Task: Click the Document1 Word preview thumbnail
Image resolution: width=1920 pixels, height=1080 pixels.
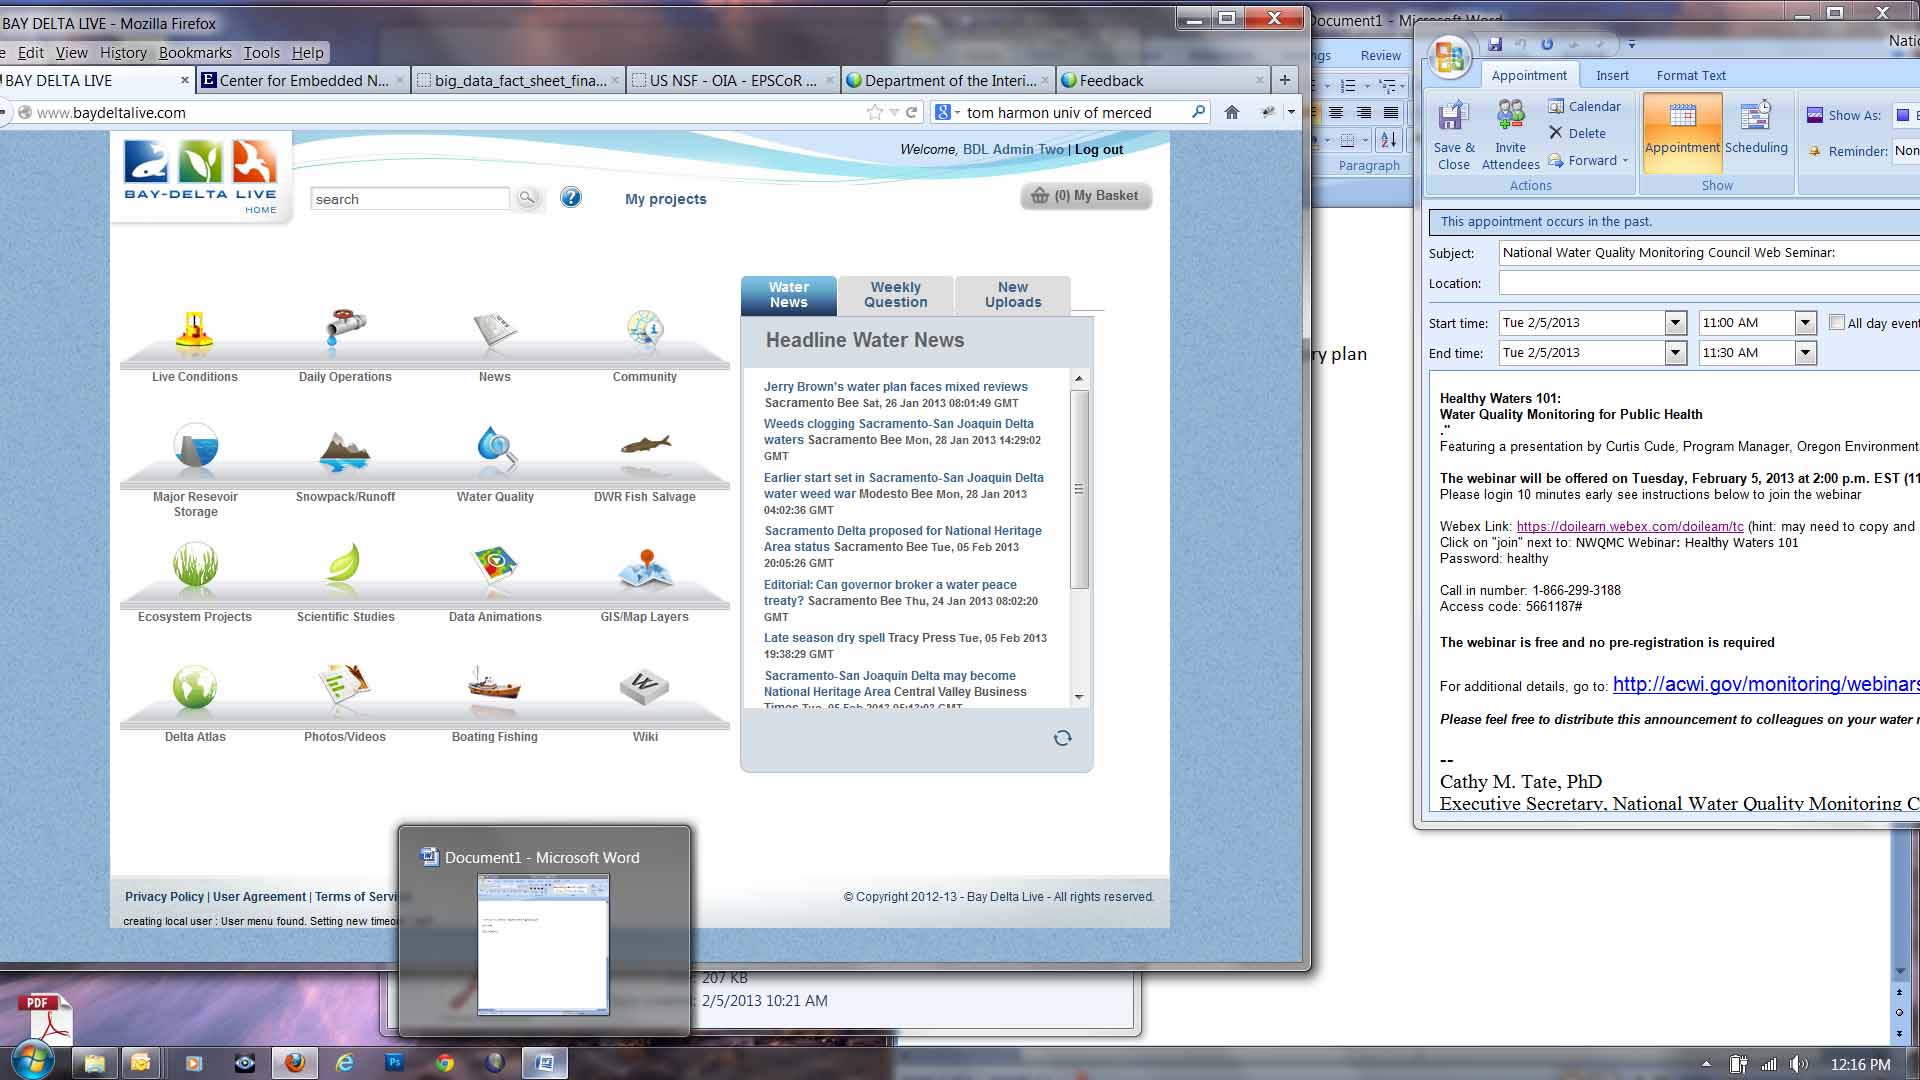Action: [543, 944]
